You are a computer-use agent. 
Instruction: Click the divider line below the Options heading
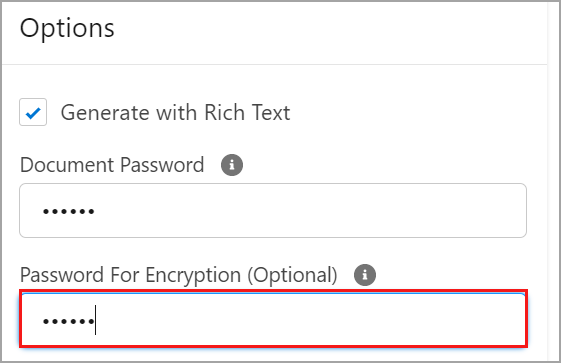point(274,65)
